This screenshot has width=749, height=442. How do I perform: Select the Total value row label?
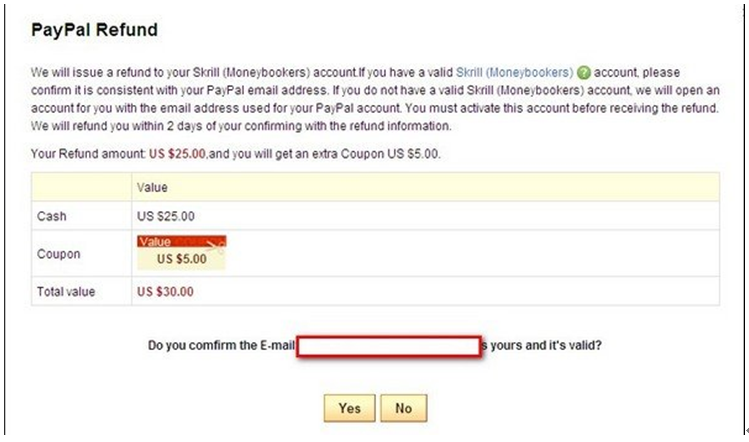(x=66, y=291)
